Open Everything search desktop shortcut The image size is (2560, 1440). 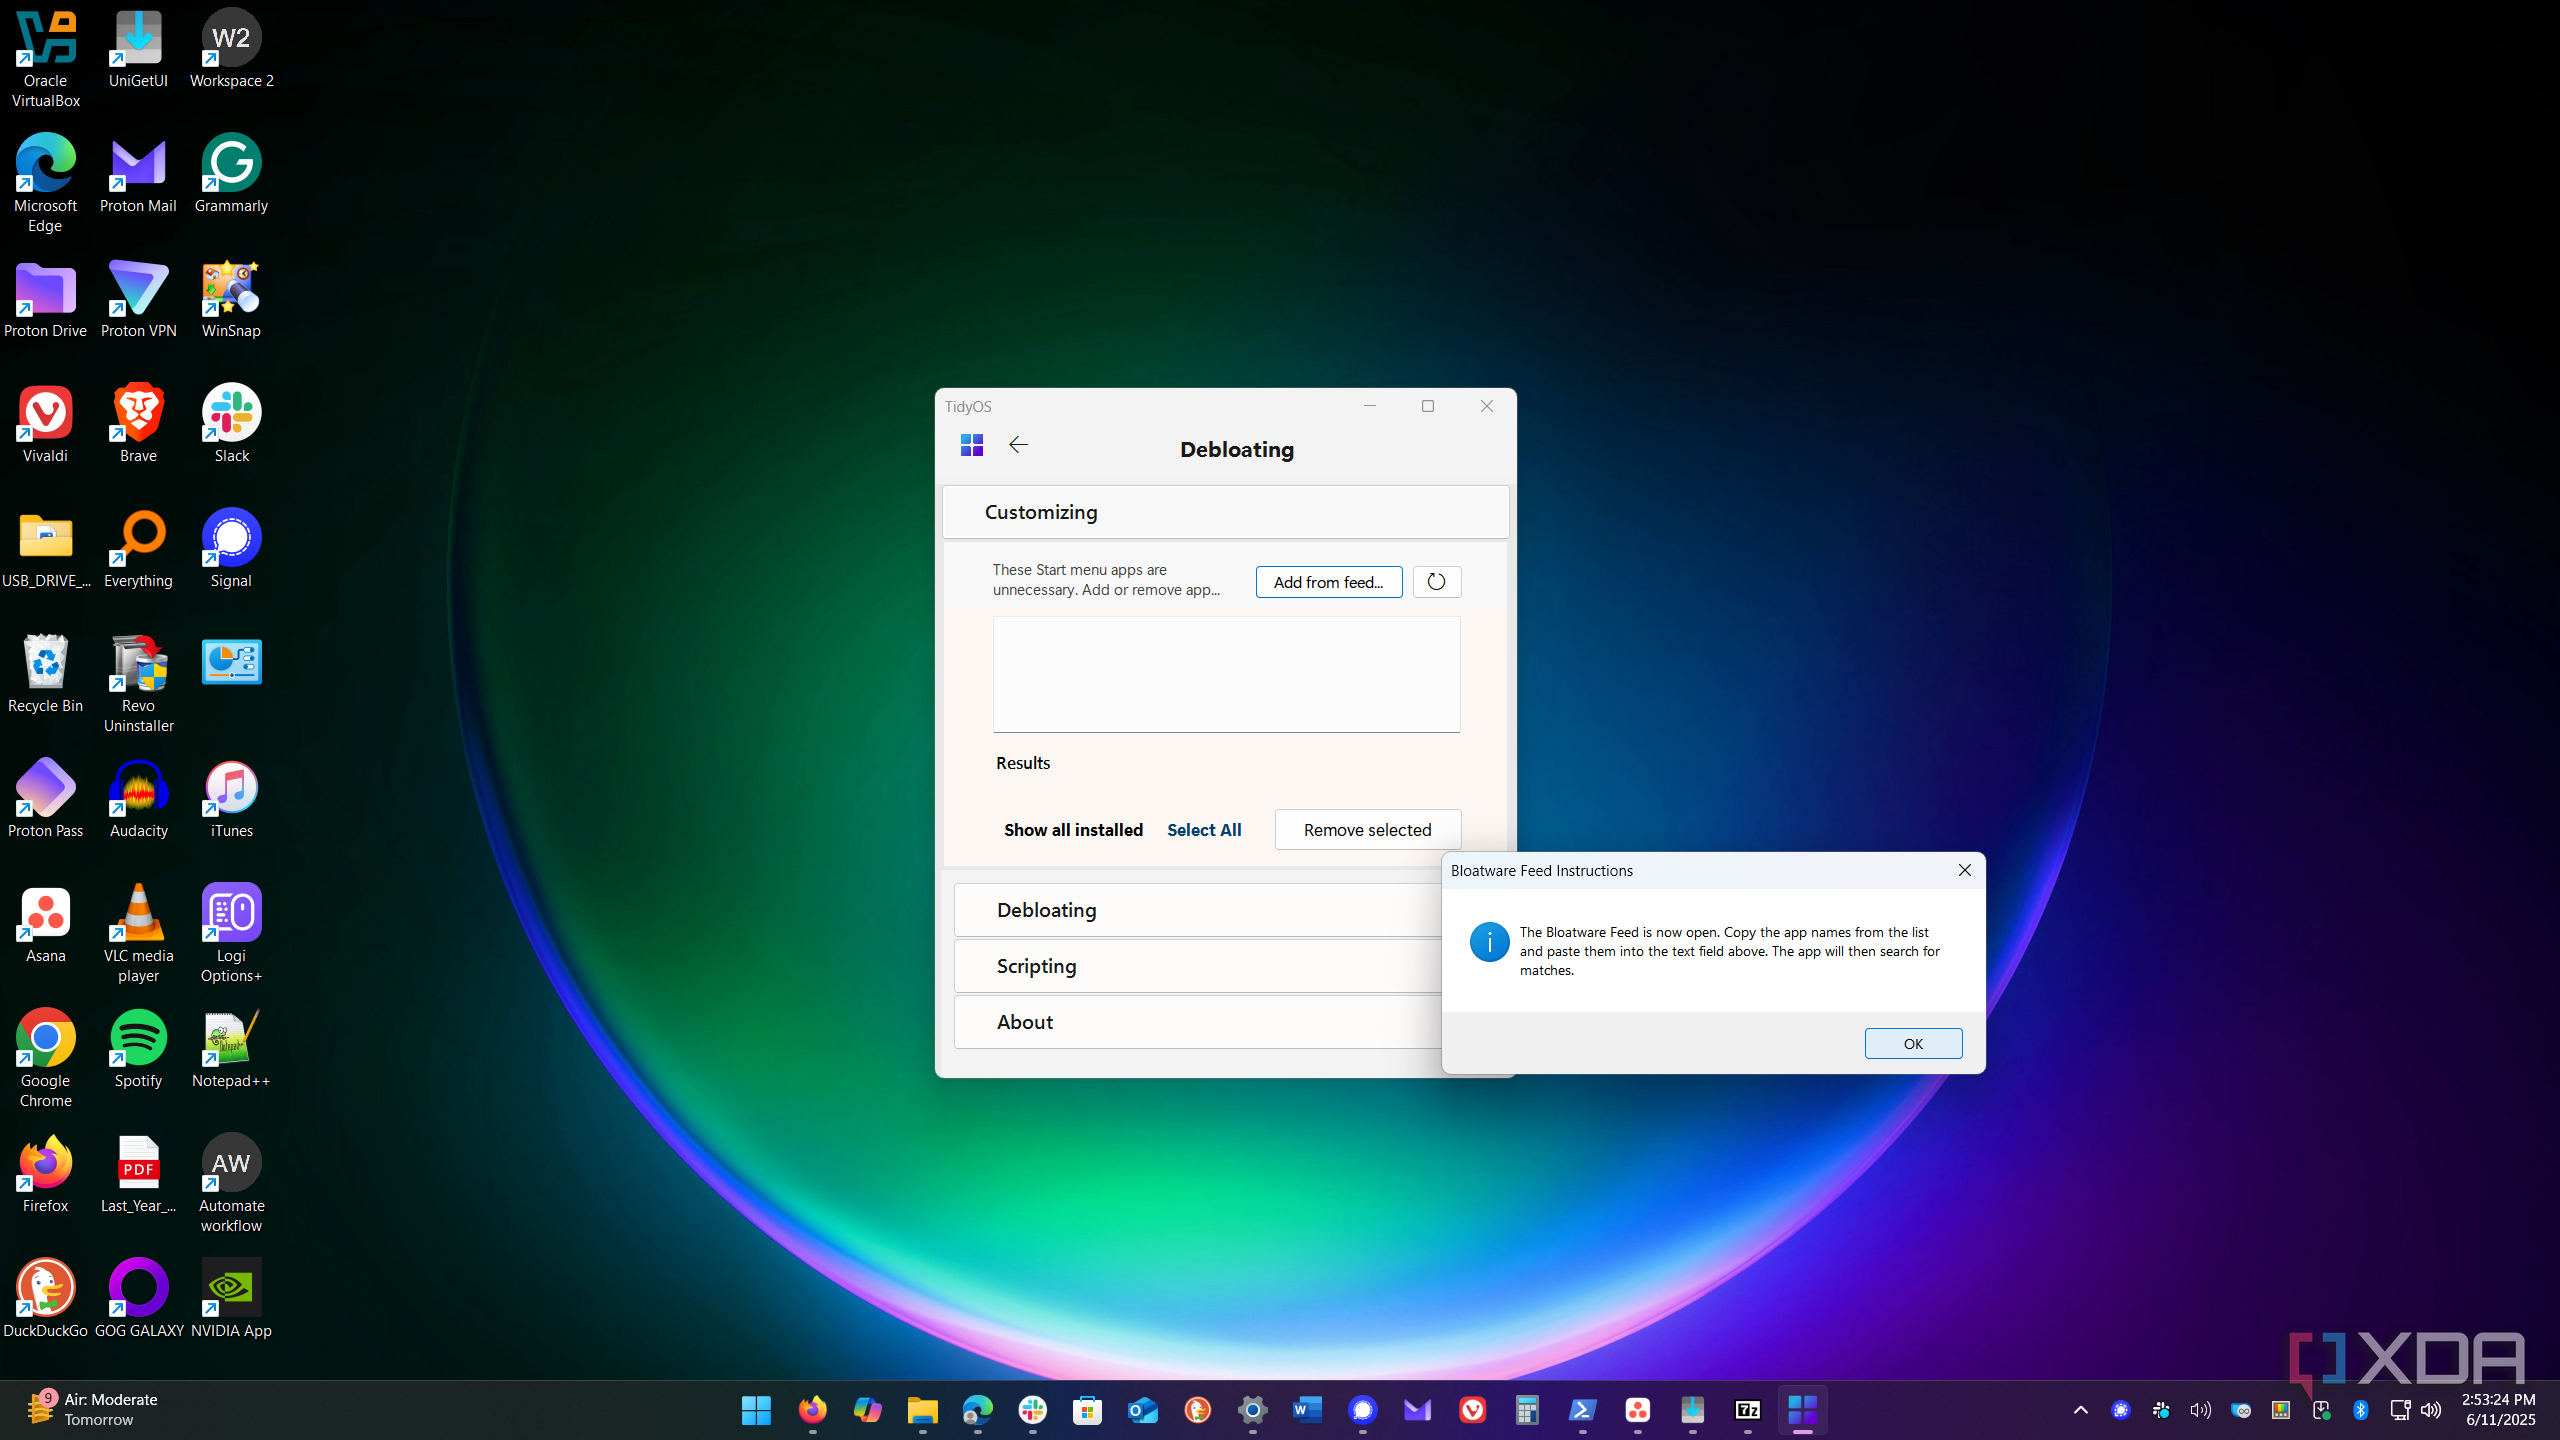[x=138, y=549]
